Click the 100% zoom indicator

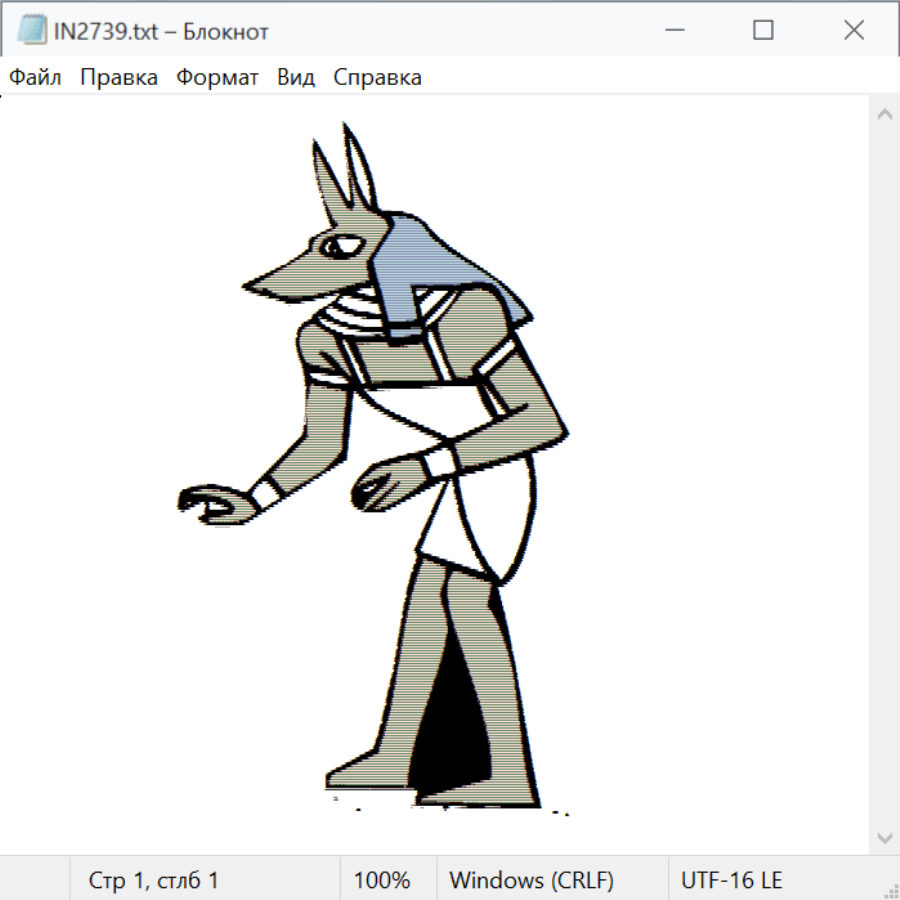pos(382,881)
